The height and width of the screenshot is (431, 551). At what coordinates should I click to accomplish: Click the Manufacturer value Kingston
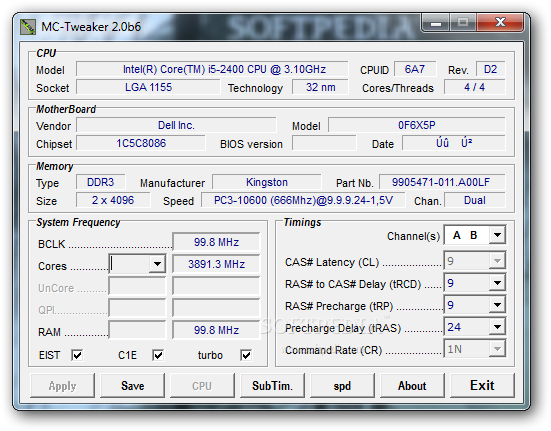[267, 182]
